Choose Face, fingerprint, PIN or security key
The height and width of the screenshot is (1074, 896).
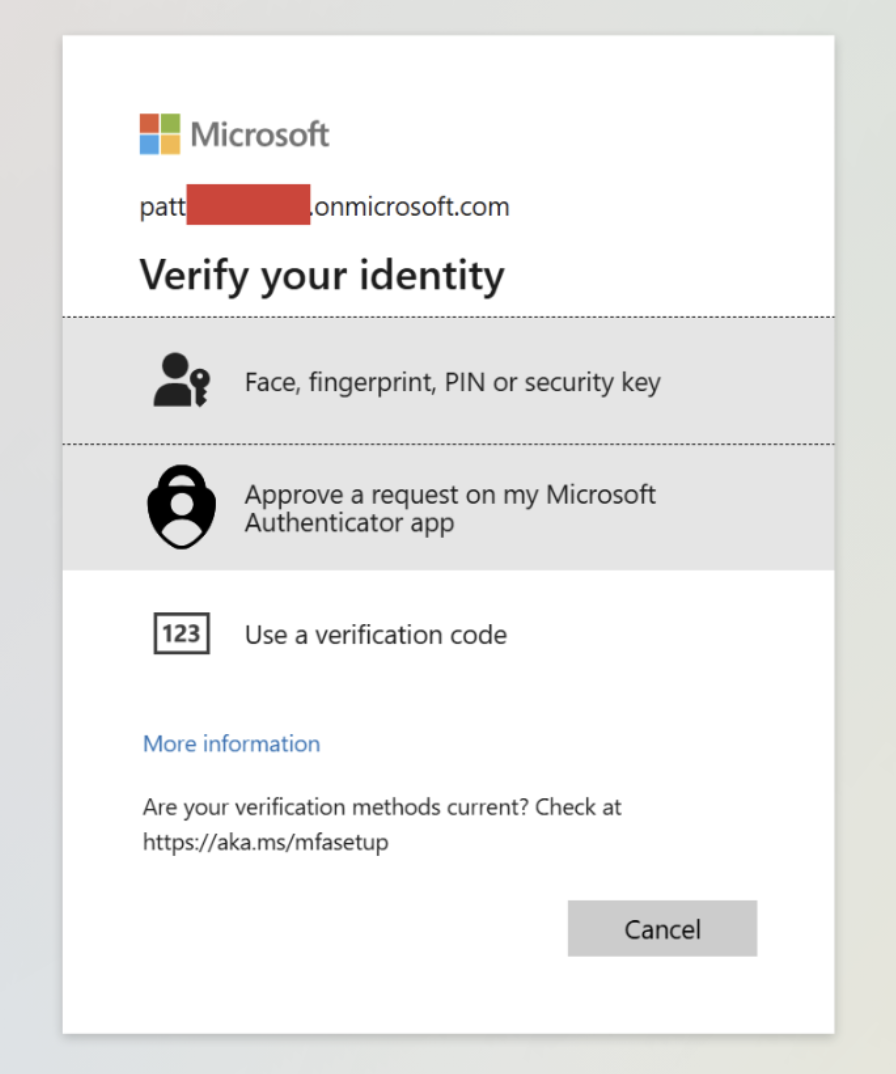pos(452,382)
